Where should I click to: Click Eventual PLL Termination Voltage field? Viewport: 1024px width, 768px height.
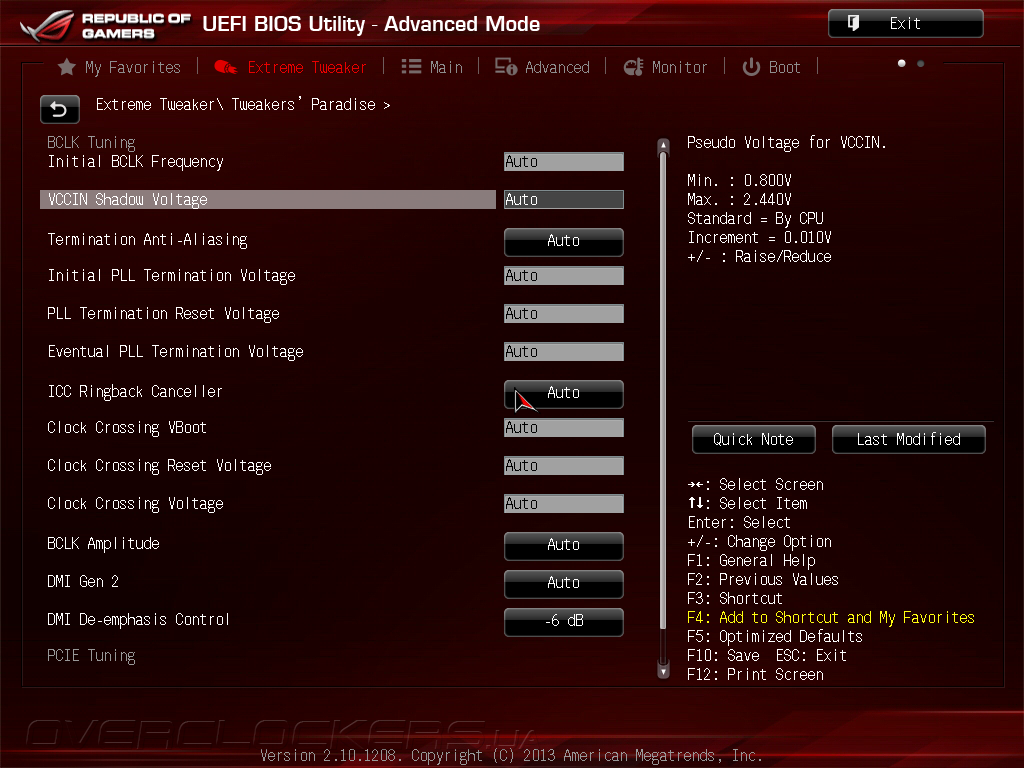pos(564,352)
